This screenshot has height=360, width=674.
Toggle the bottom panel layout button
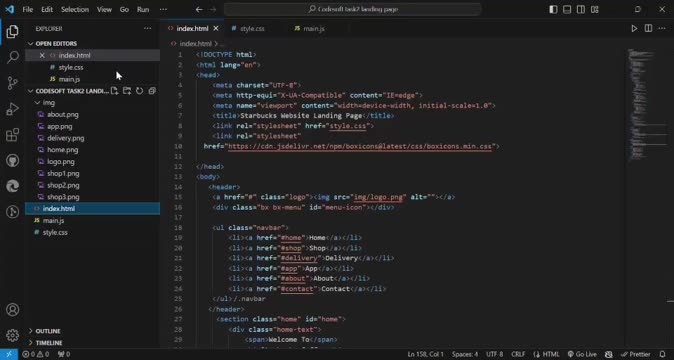pyautogui.click(x=567, y=9)
